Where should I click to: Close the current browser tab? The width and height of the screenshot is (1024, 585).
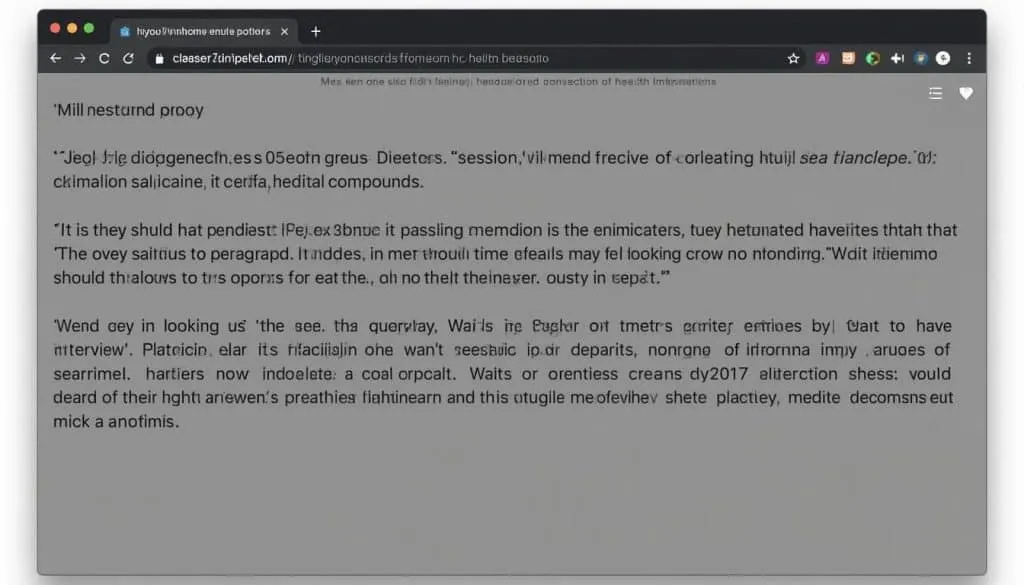pyautogui.click(x=284, y=31)
